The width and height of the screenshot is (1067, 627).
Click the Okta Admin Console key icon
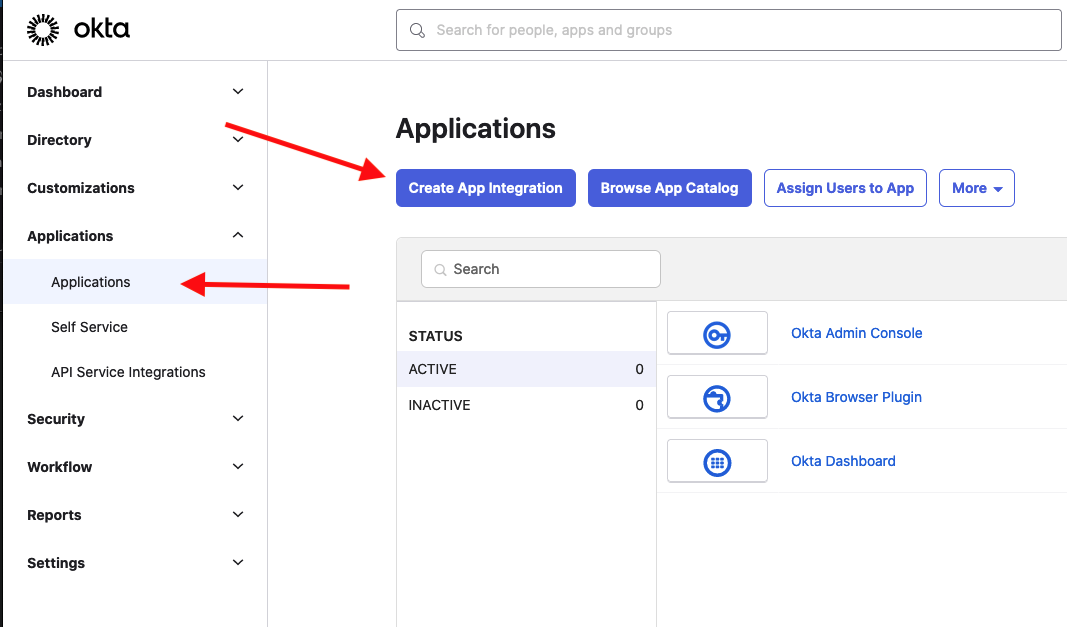pos(717,334)
